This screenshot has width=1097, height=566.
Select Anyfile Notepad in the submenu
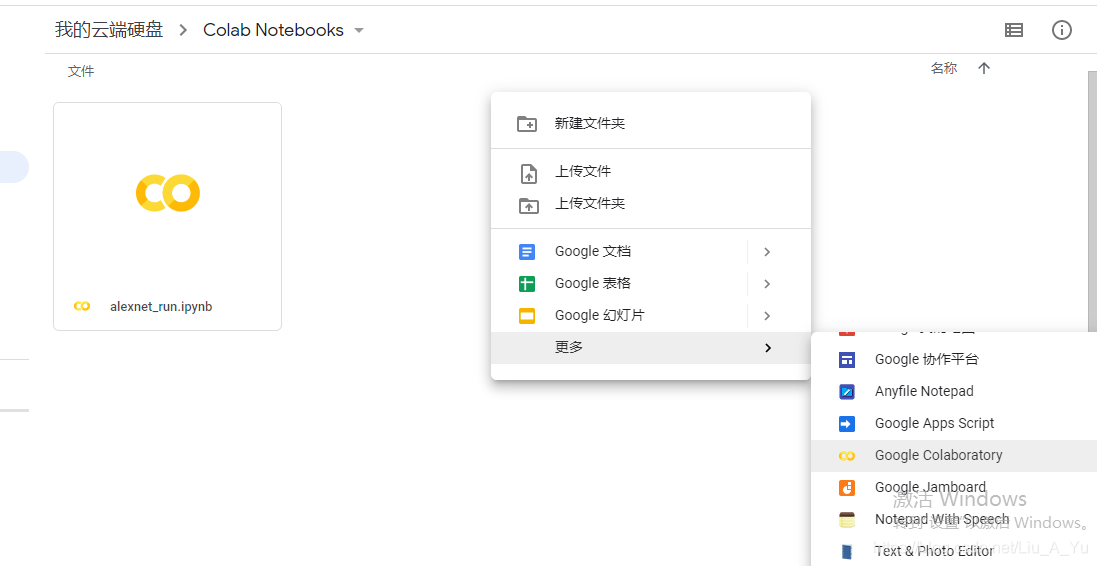(954, 392)
